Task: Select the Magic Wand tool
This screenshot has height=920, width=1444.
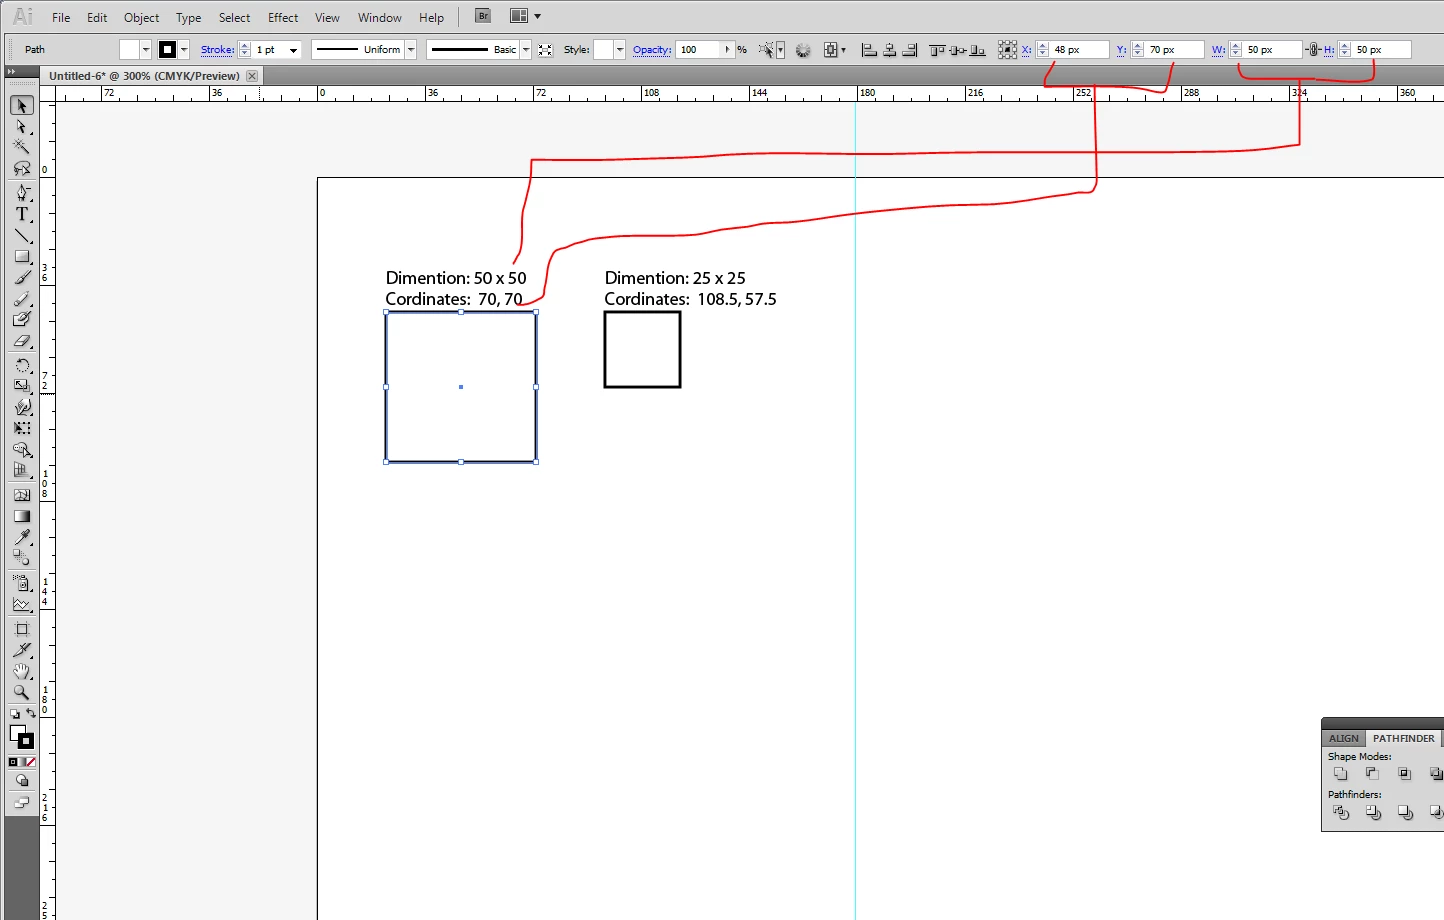Action: pyautogui.click(x=22, y=147)
